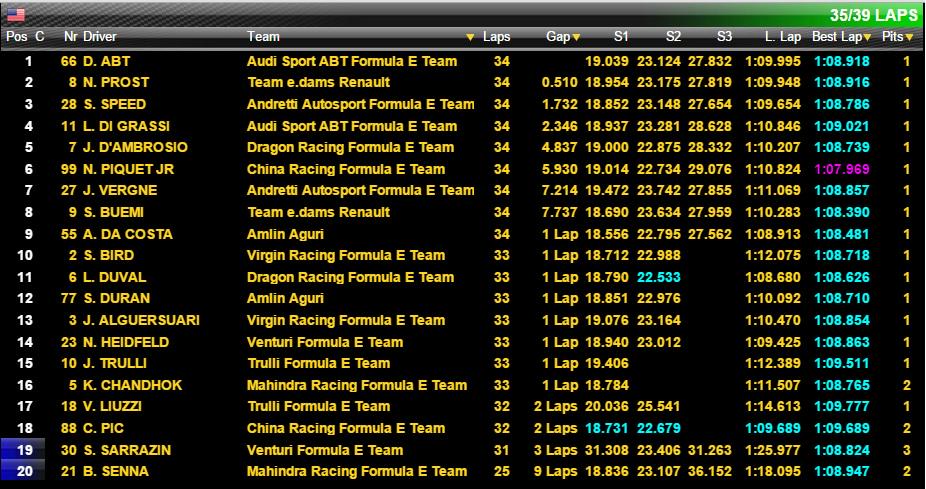The width and height of the screenshot is (926, 489).
Task: Select driver S. SARRAZIN
Action: click(127, 451)
